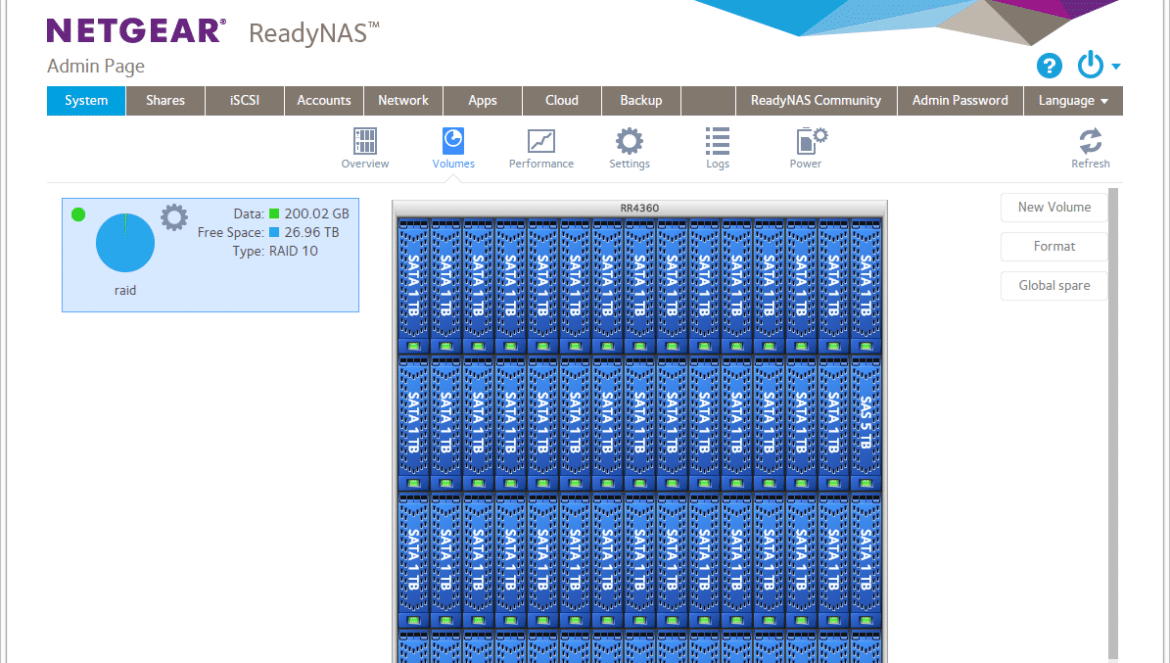
Task: Click the RR4360 chassis header label
Action: (x=639, y=208)
